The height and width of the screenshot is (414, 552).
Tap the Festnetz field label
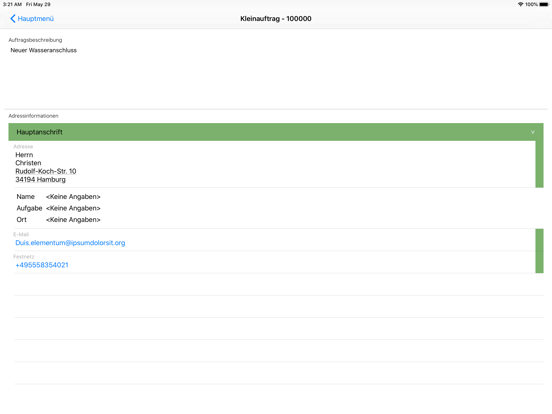24,257
